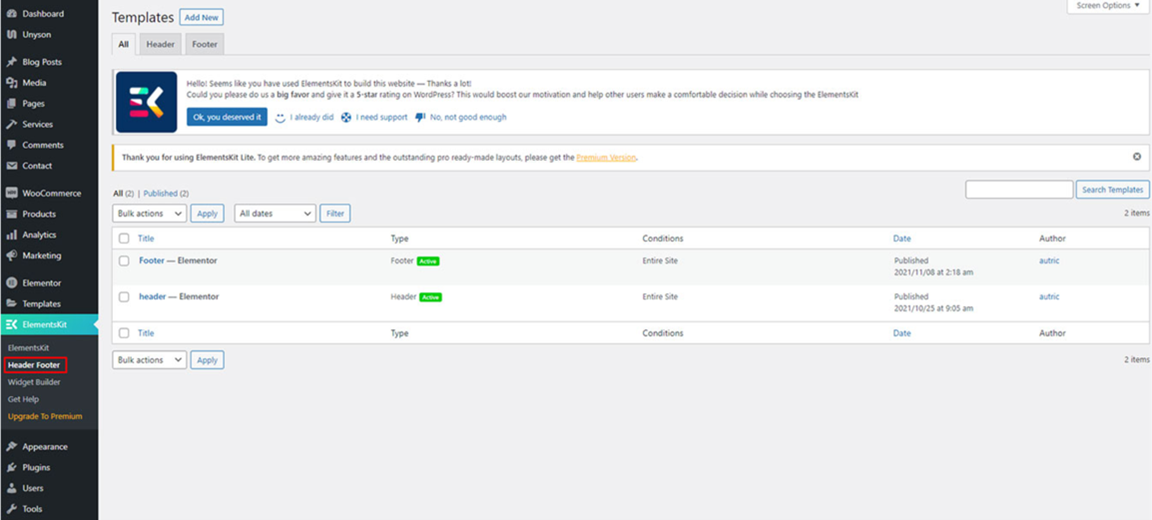Tick the select-all checkbox in table footer
This screenshot has width=1152, height=520.
click(x=123, y=333)
